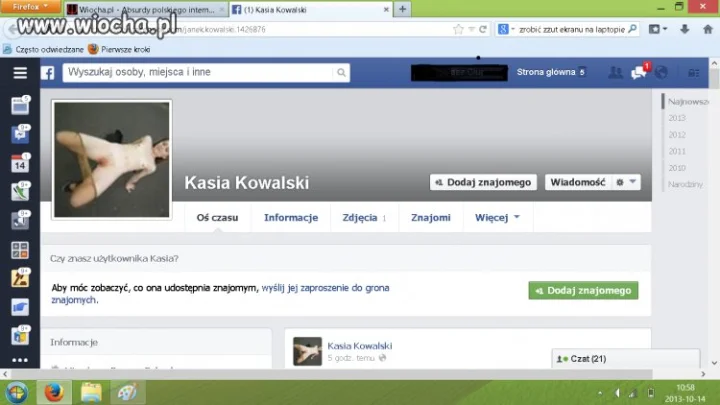The height and width of the screenshot is (405, 720).
Task: Switch to the Informacje tab
Action: click(x=291, y=217)
